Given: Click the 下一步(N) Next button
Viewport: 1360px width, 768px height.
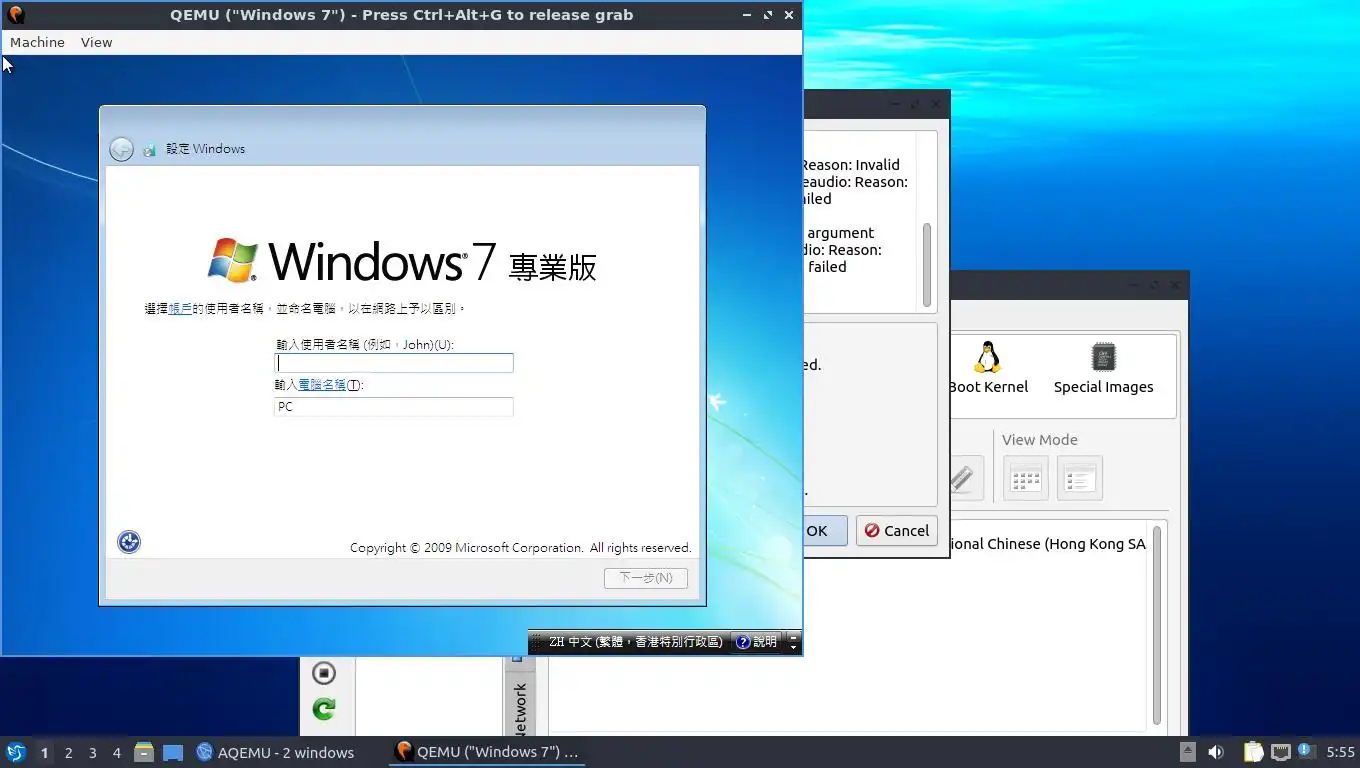Looking at the screenshot, I should (646, 578).
